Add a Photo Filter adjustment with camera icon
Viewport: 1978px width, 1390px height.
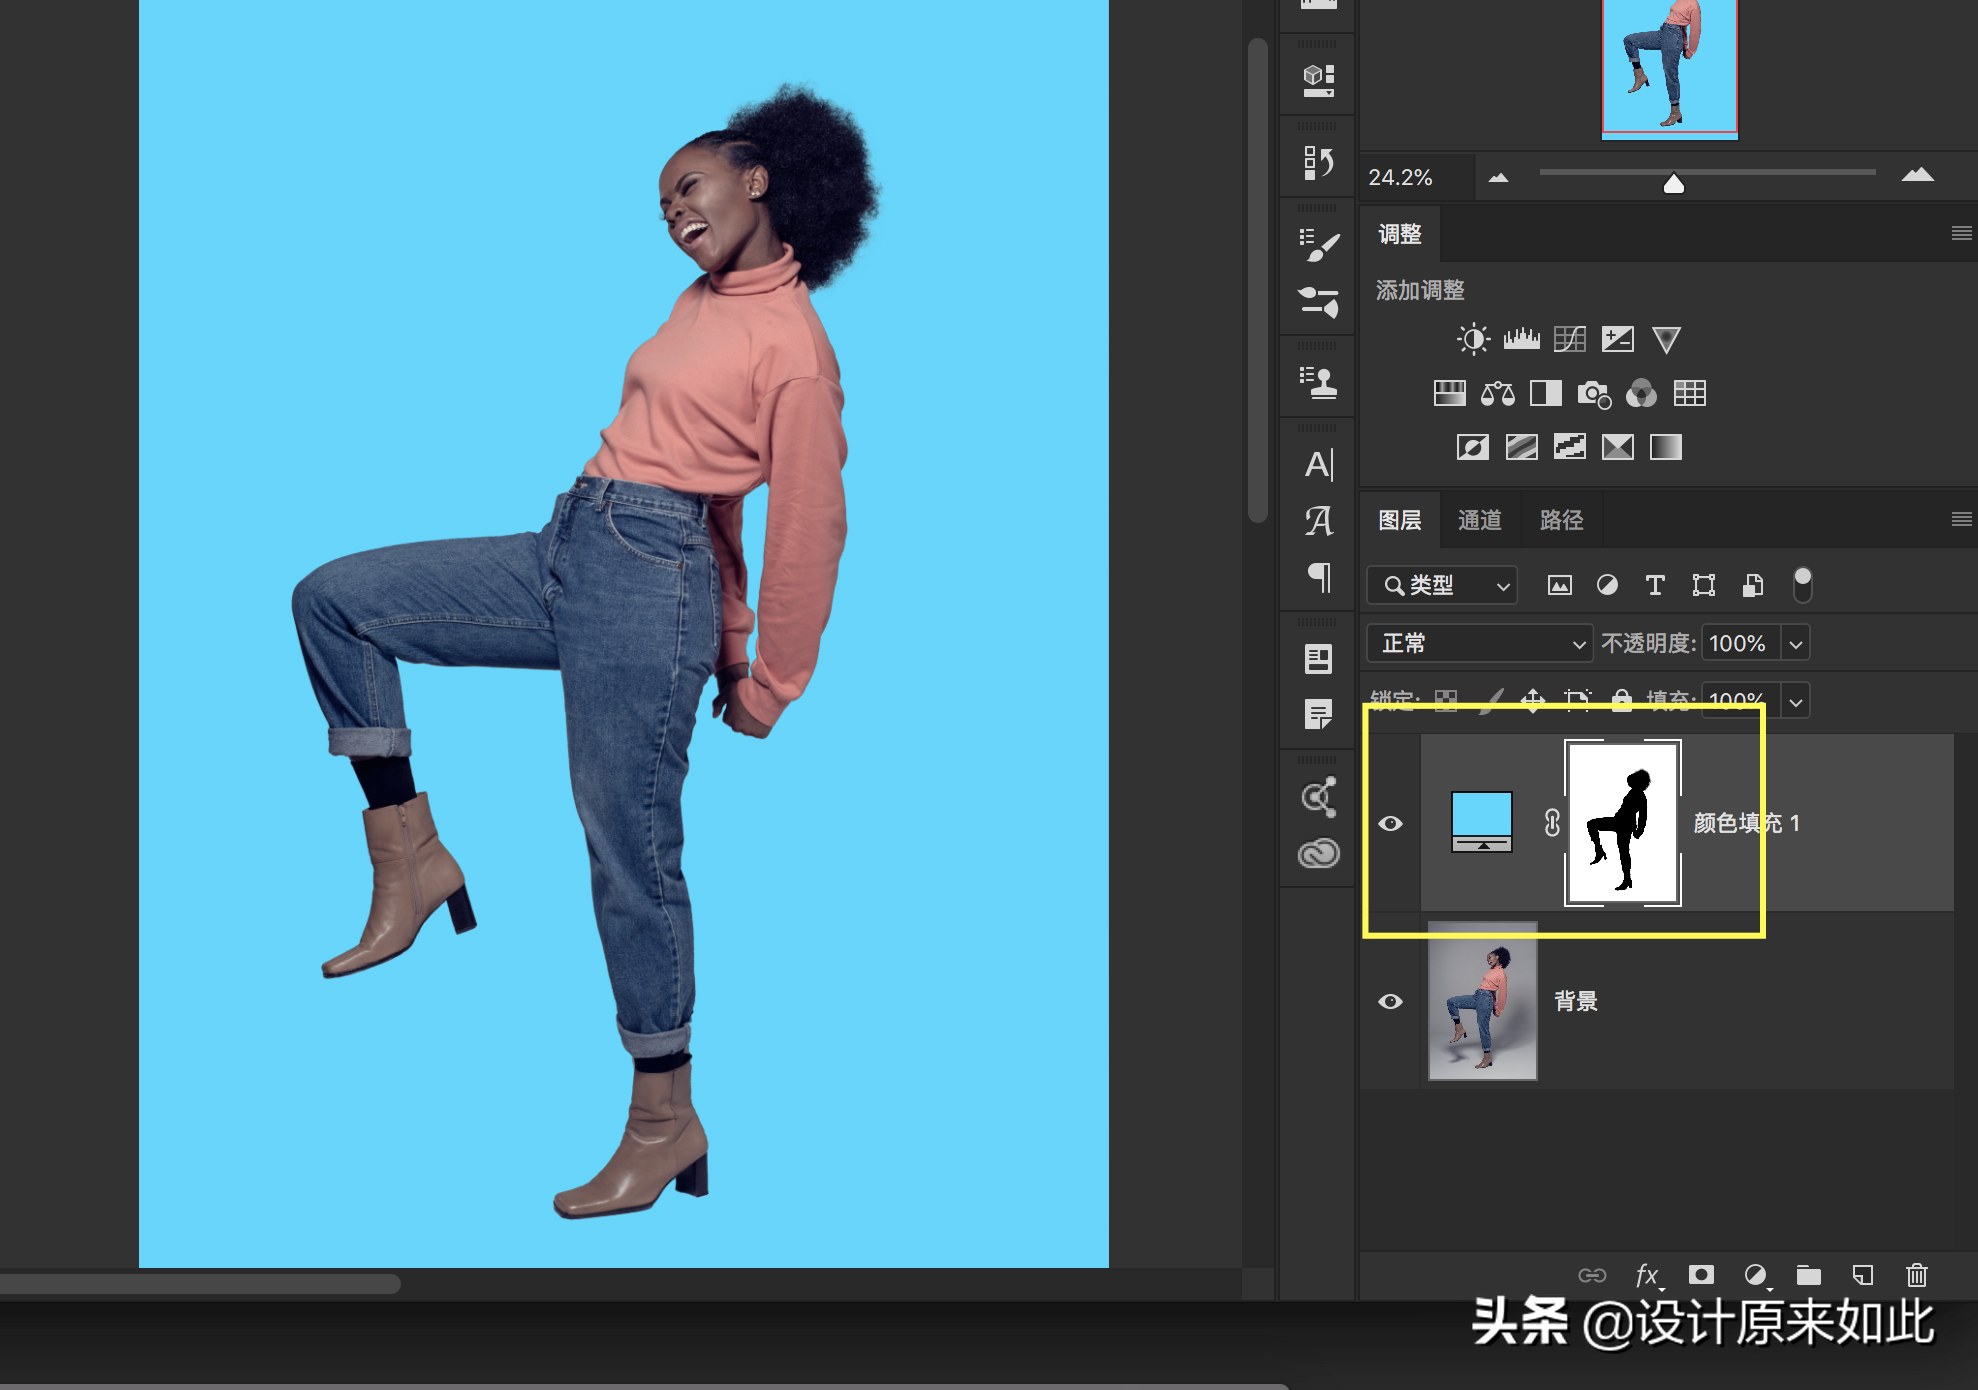1593,393
